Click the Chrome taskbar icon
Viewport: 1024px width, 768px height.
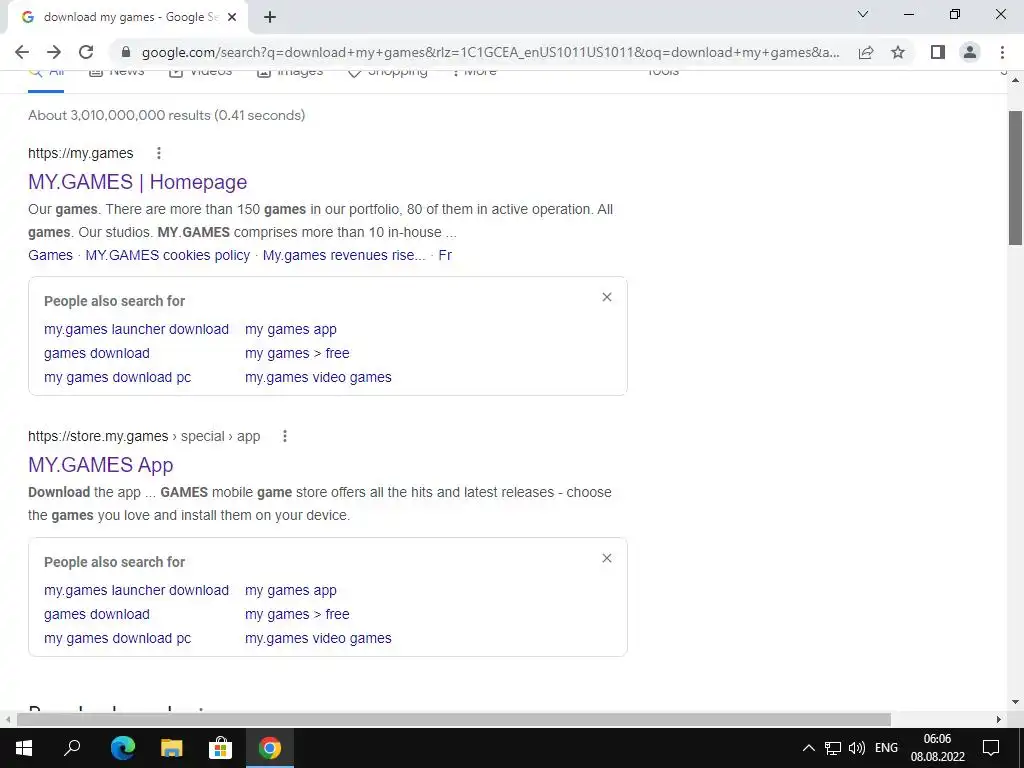pyautogui.click(x=270, y=748)
